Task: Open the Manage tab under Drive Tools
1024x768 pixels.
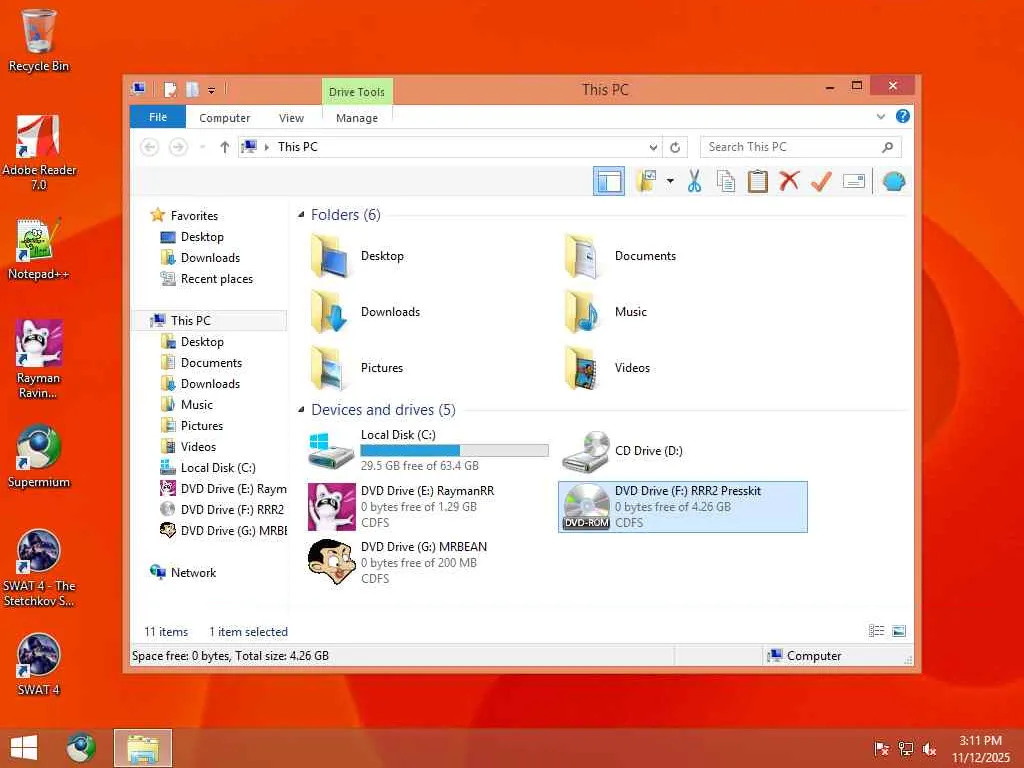Action: tap(357, 118)
